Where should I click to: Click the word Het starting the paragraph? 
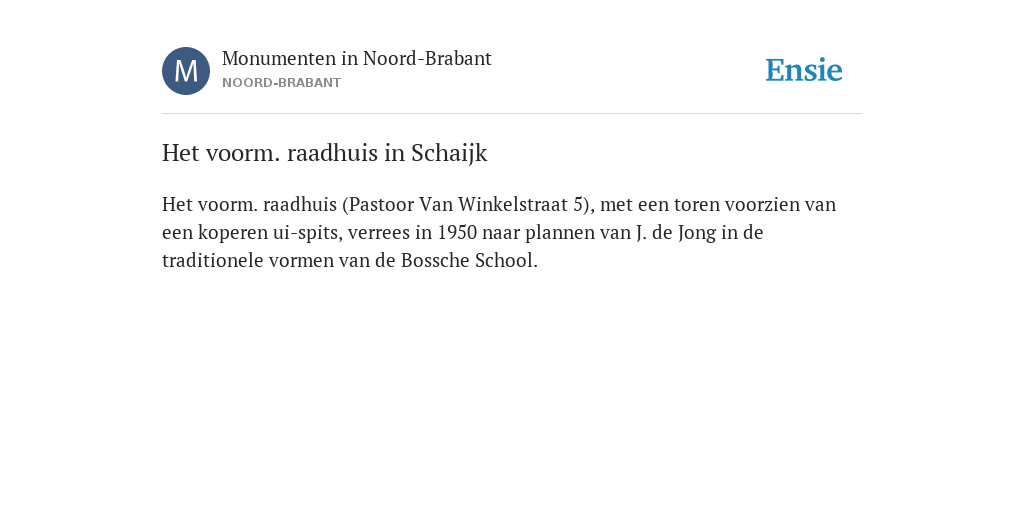pos(177,205)
